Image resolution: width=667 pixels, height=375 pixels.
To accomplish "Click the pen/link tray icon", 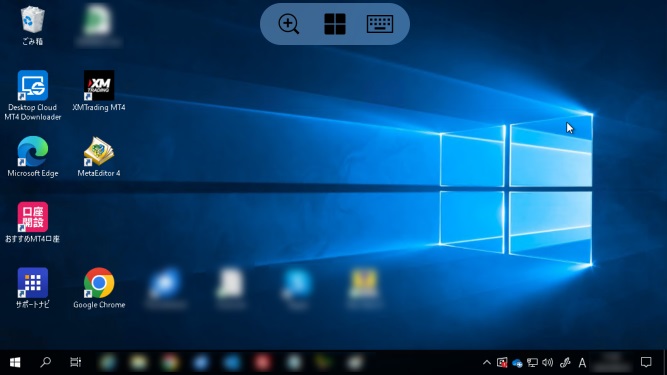I will (x=564, y=363).
